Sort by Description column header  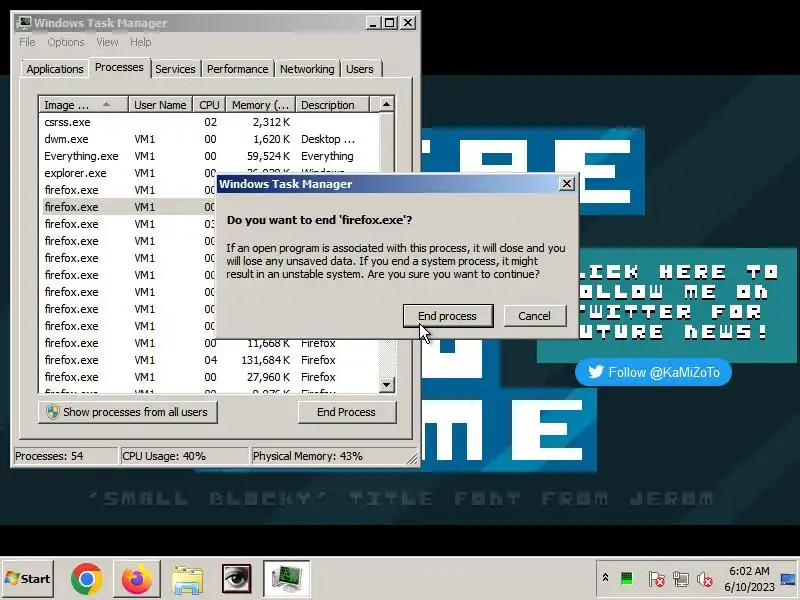(x=332, y=105)
